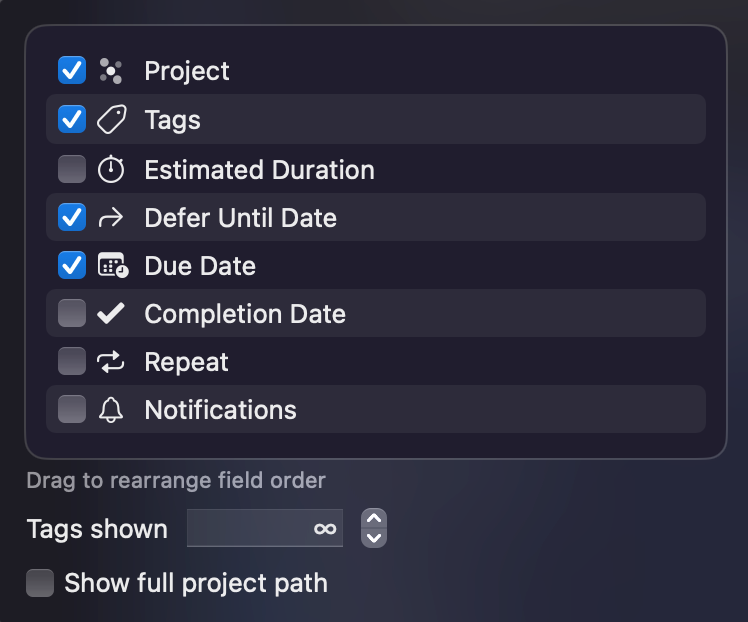Viewport: 748px width, 622px height.
Task: Click the Defer Until Date arrow icon
Action: (111, 218)
